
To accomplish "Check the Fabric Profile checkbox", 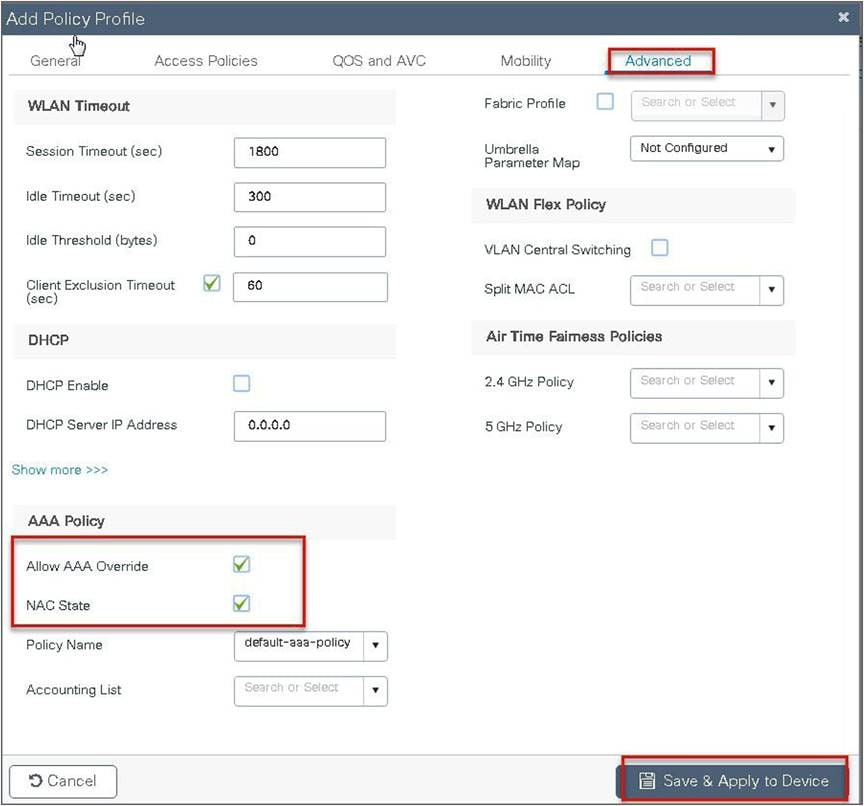I will (605, 101).
